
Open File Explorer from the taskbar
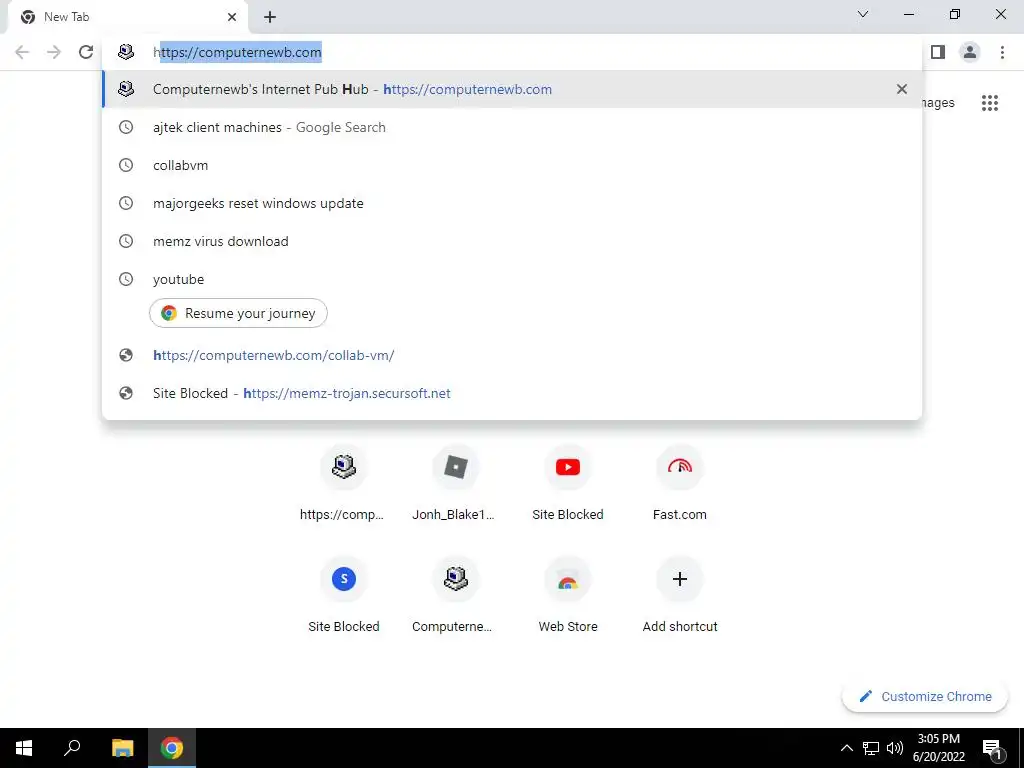[122, 748]
